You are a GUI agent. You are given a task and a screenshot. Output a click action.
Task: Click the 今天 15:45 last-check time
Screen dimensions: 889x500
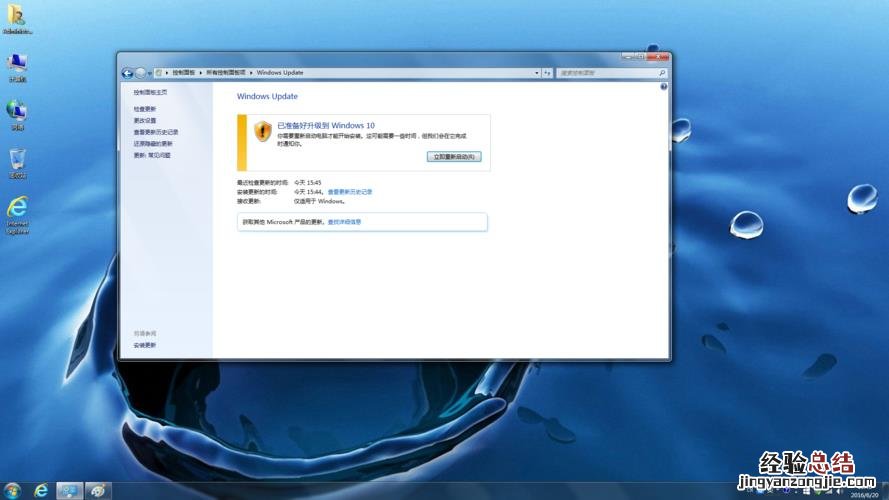coord(307,183)
